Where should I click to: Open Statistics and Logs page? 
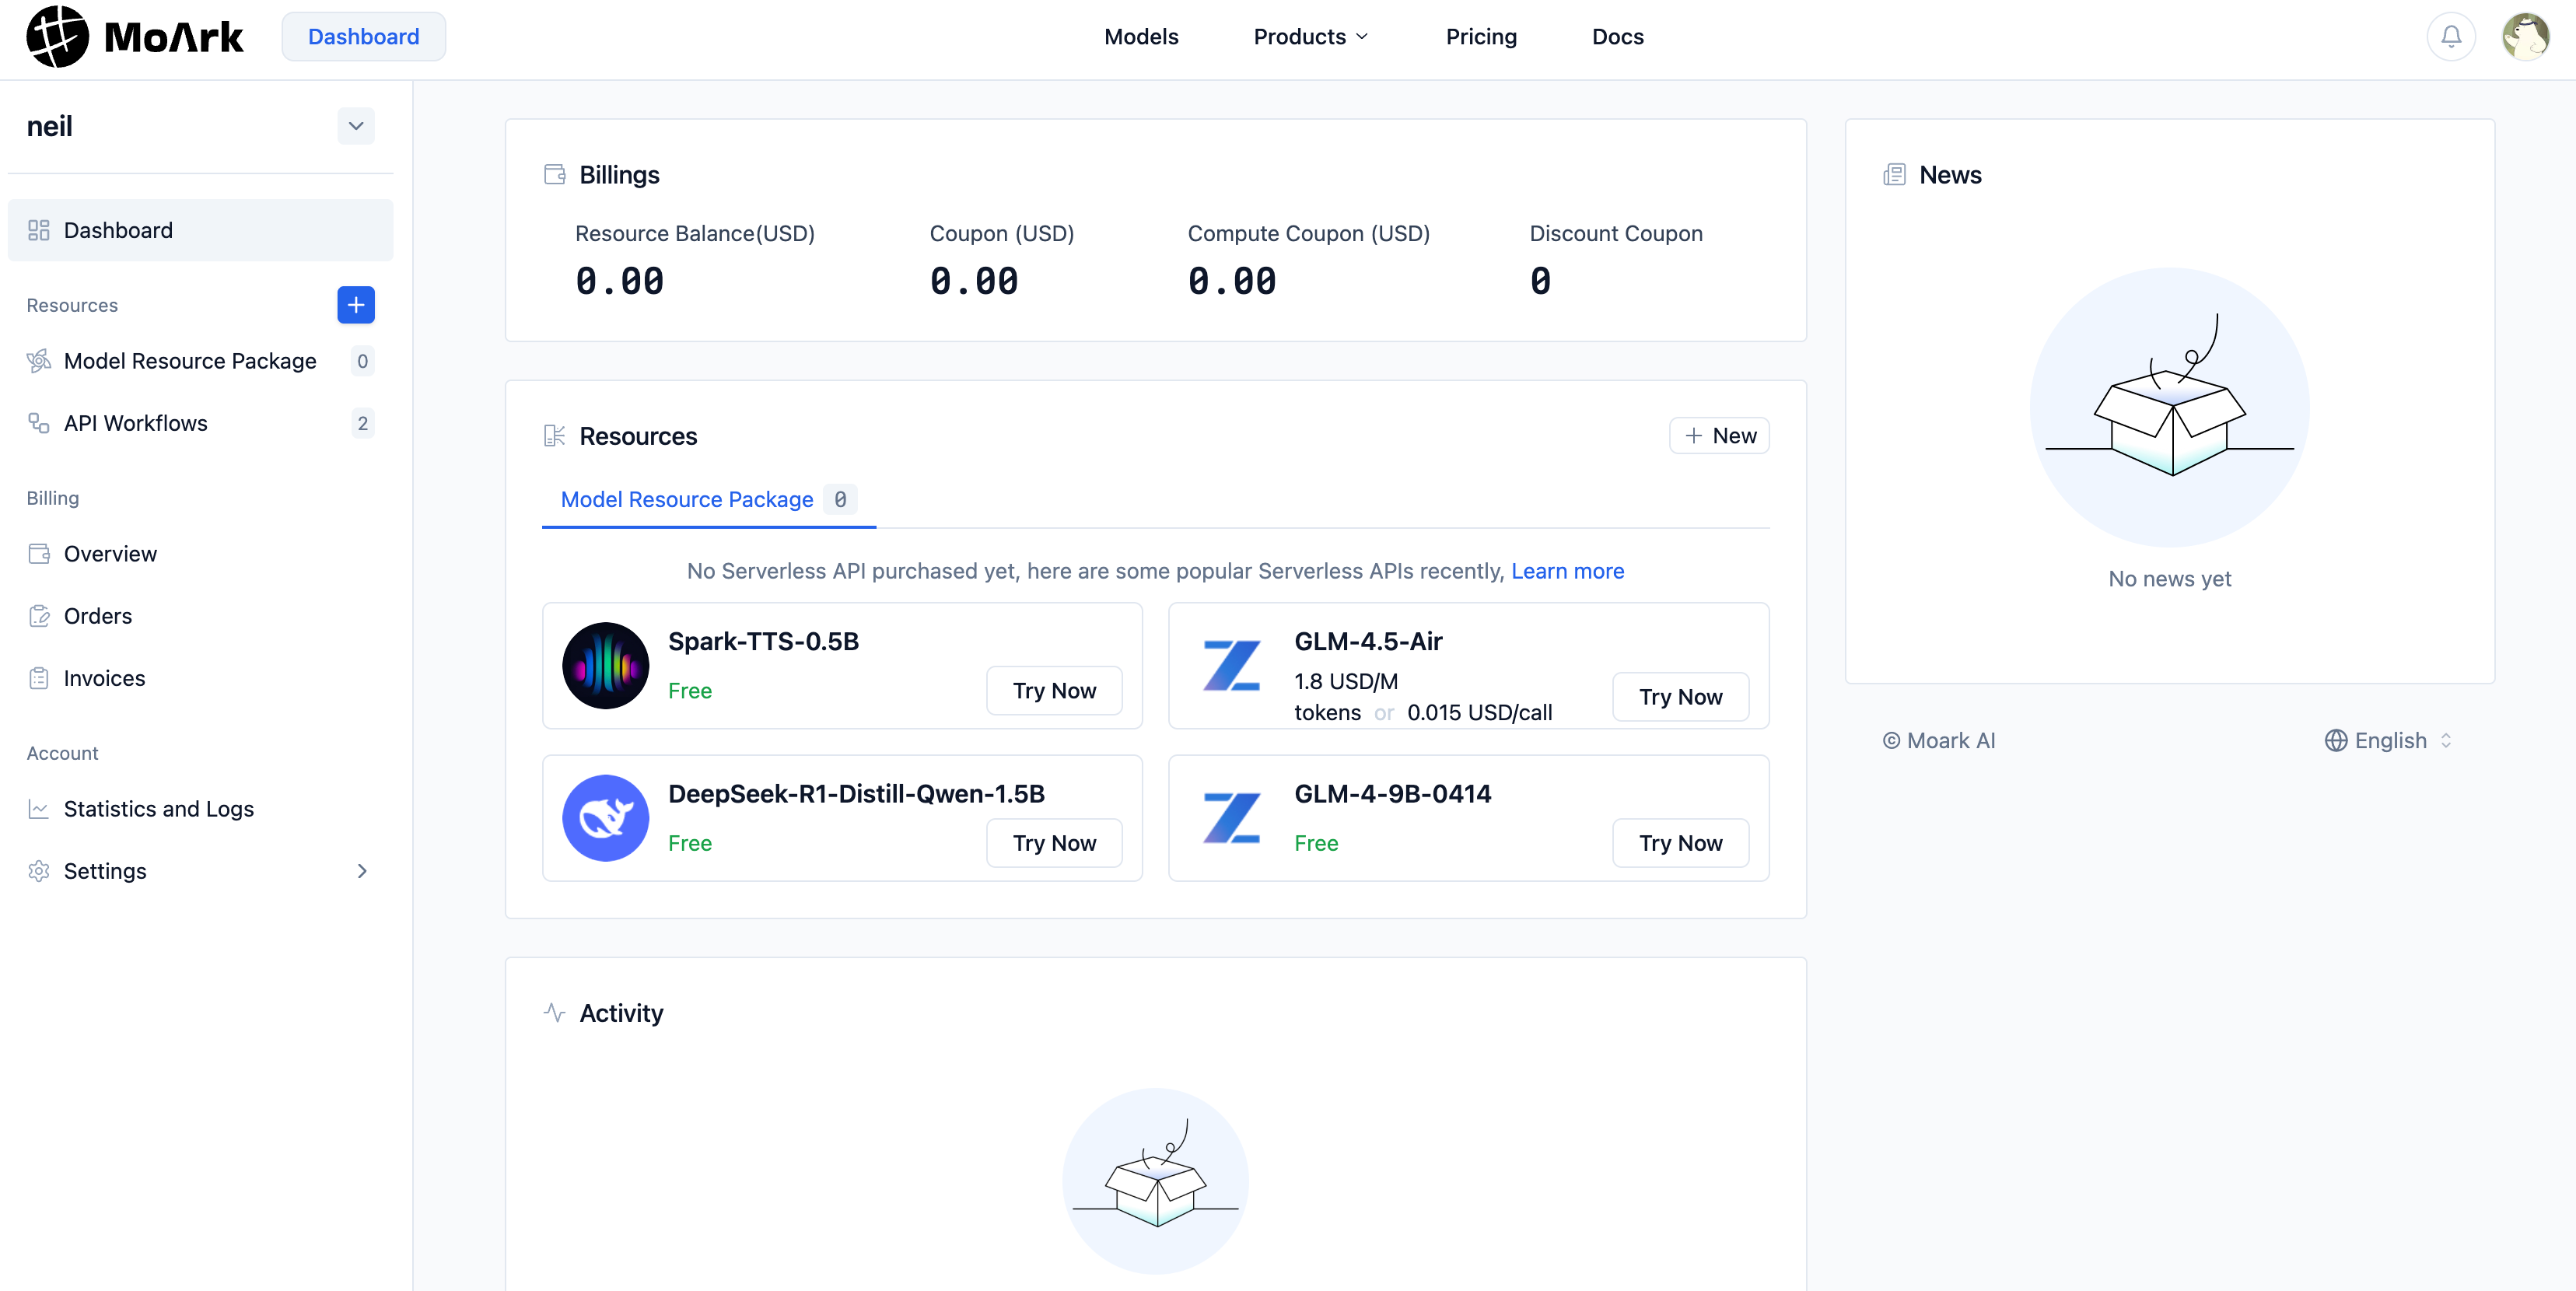pyautogui.click(x=158, y=809)
